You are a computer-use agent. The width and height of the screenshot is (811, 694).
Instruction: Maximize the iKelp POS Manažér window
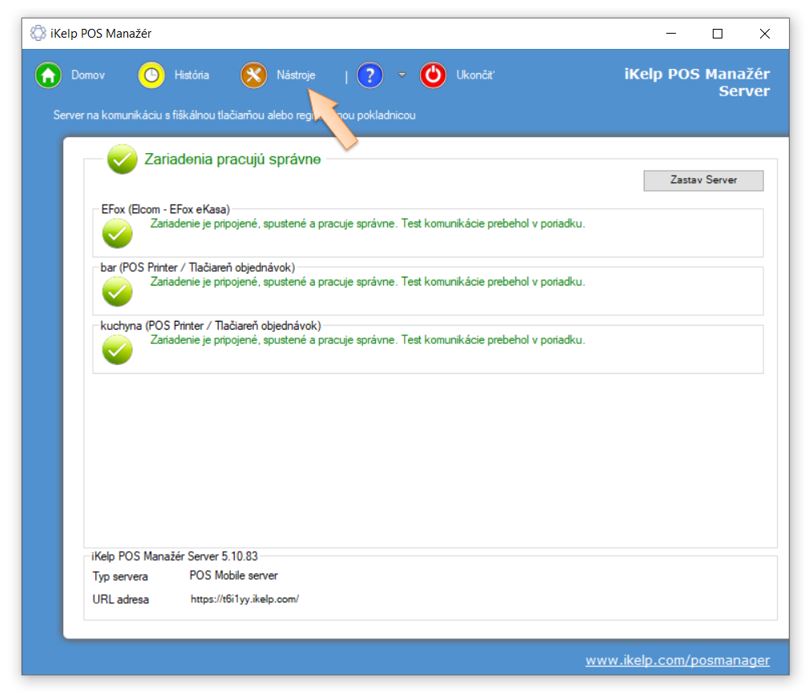click(717, 34)
